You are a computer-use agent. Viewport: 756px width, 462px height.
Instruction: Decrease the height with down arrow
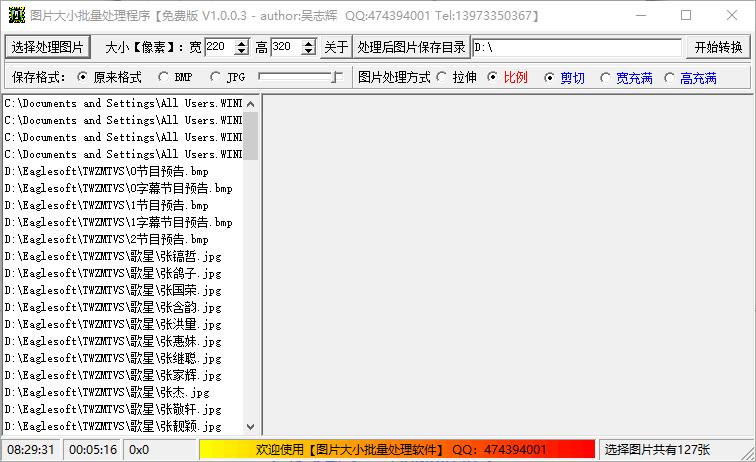309,51
